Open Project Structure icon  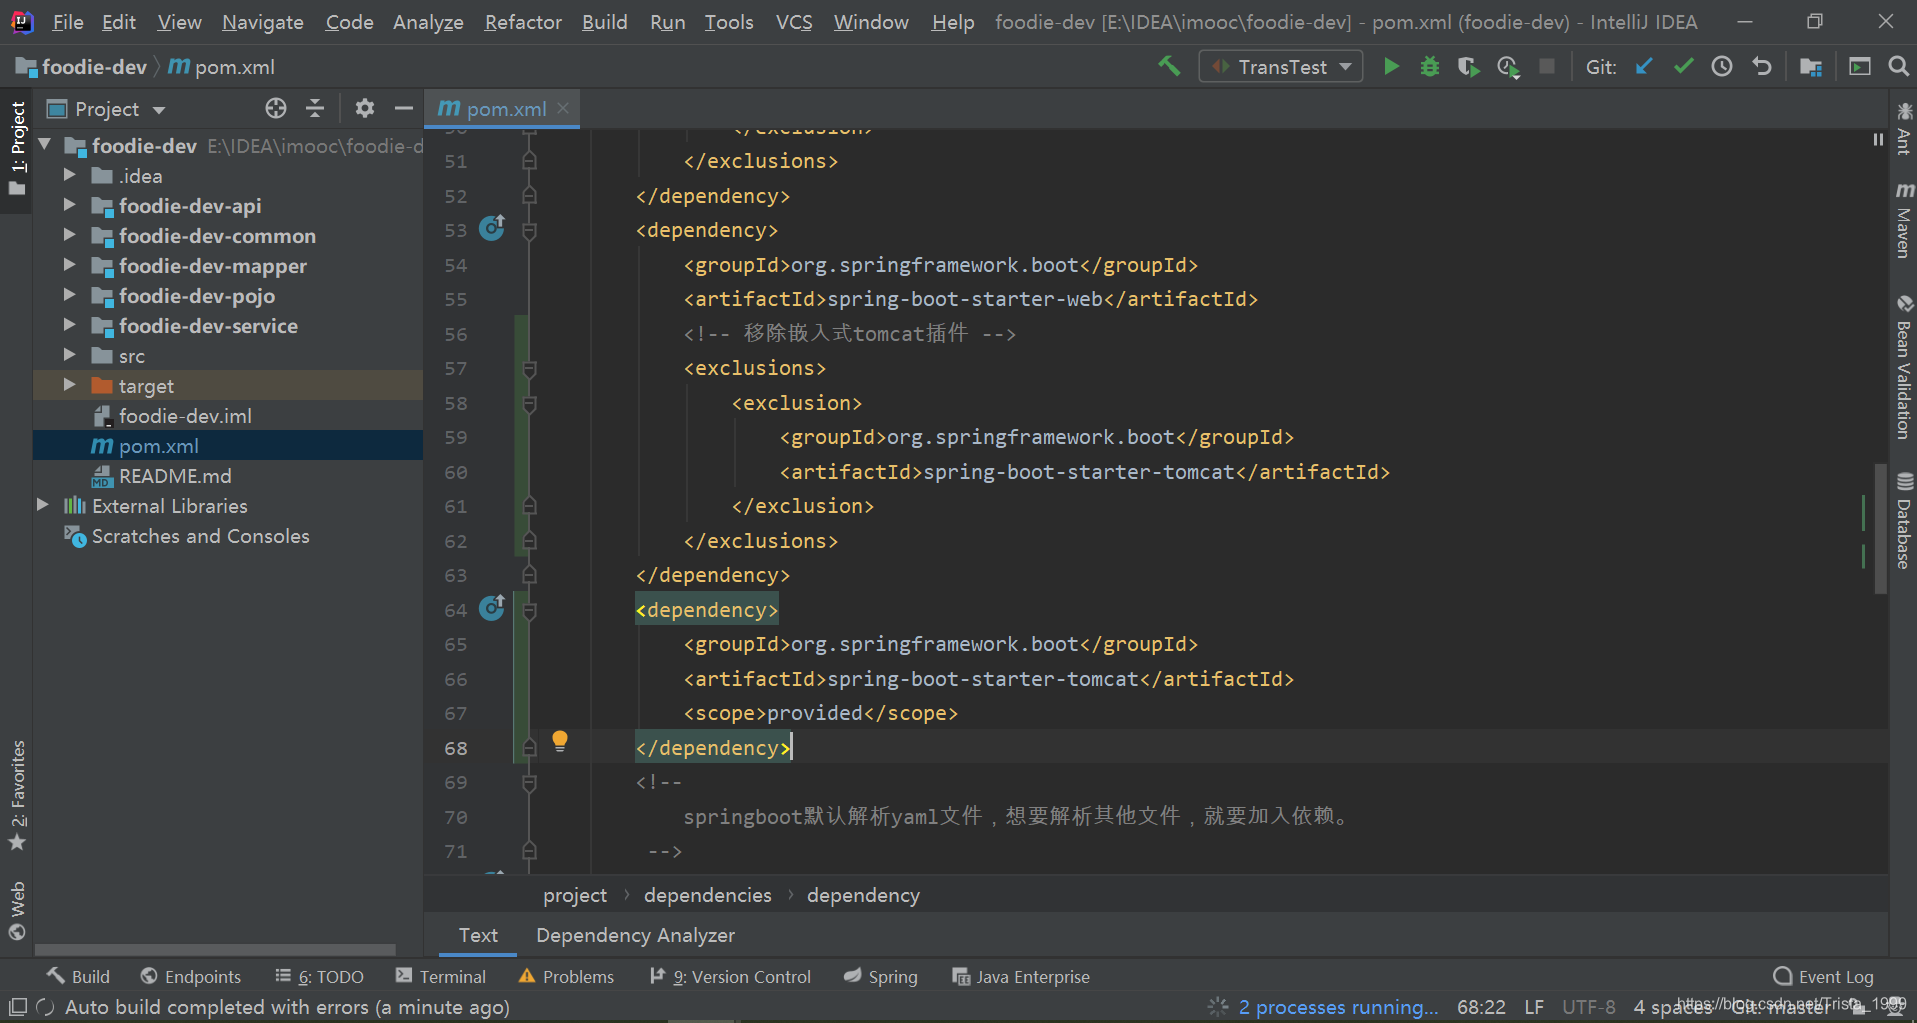(x=1811, y=66)
